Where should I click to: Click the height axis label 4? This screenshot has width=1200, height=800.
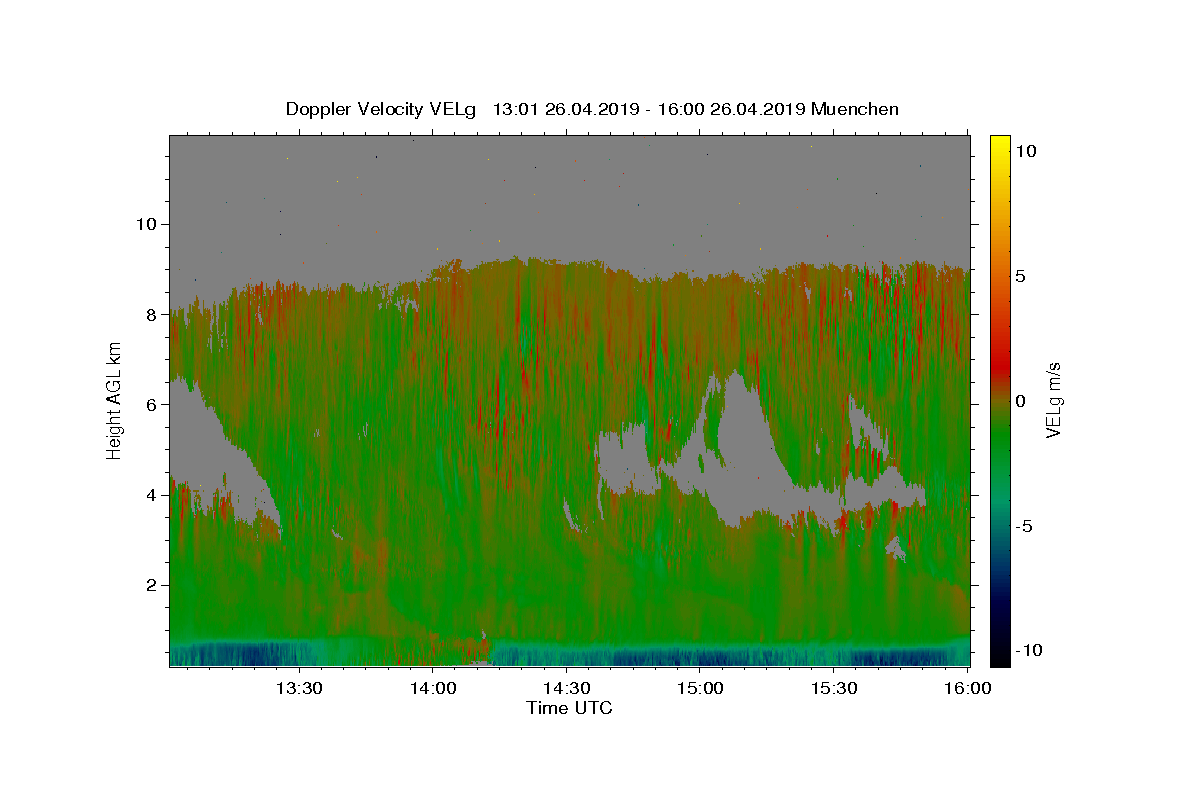pos(151,495)
